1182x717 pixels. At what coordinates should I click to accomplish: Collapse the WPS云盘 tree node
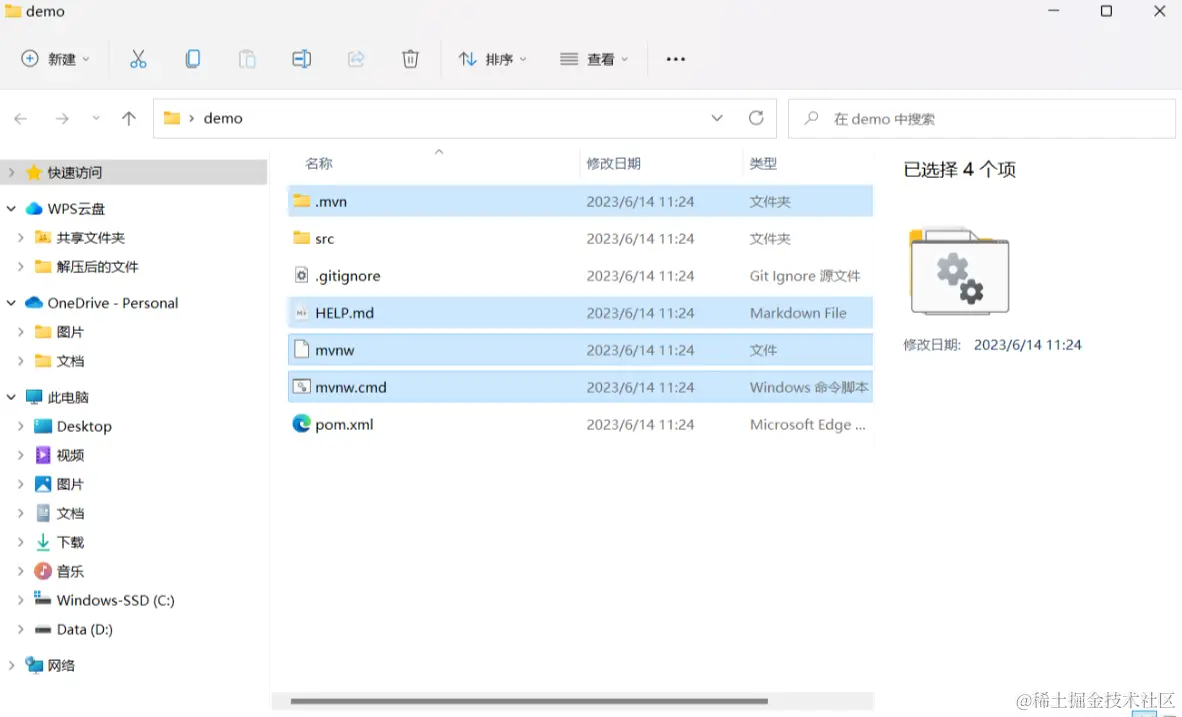pos(11,209)
